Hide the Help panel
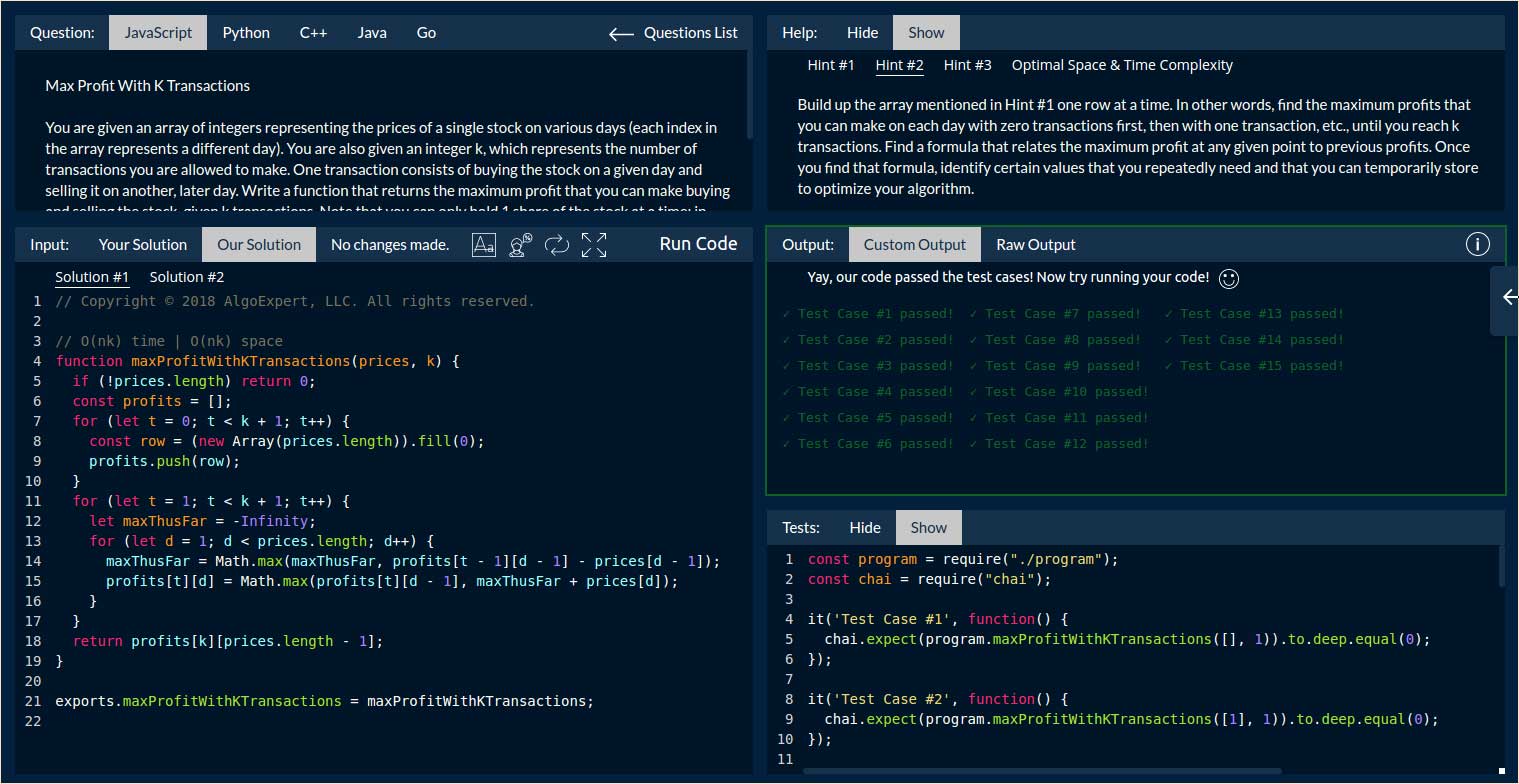Screen dimensions: 1519x784 click(862, 33)
